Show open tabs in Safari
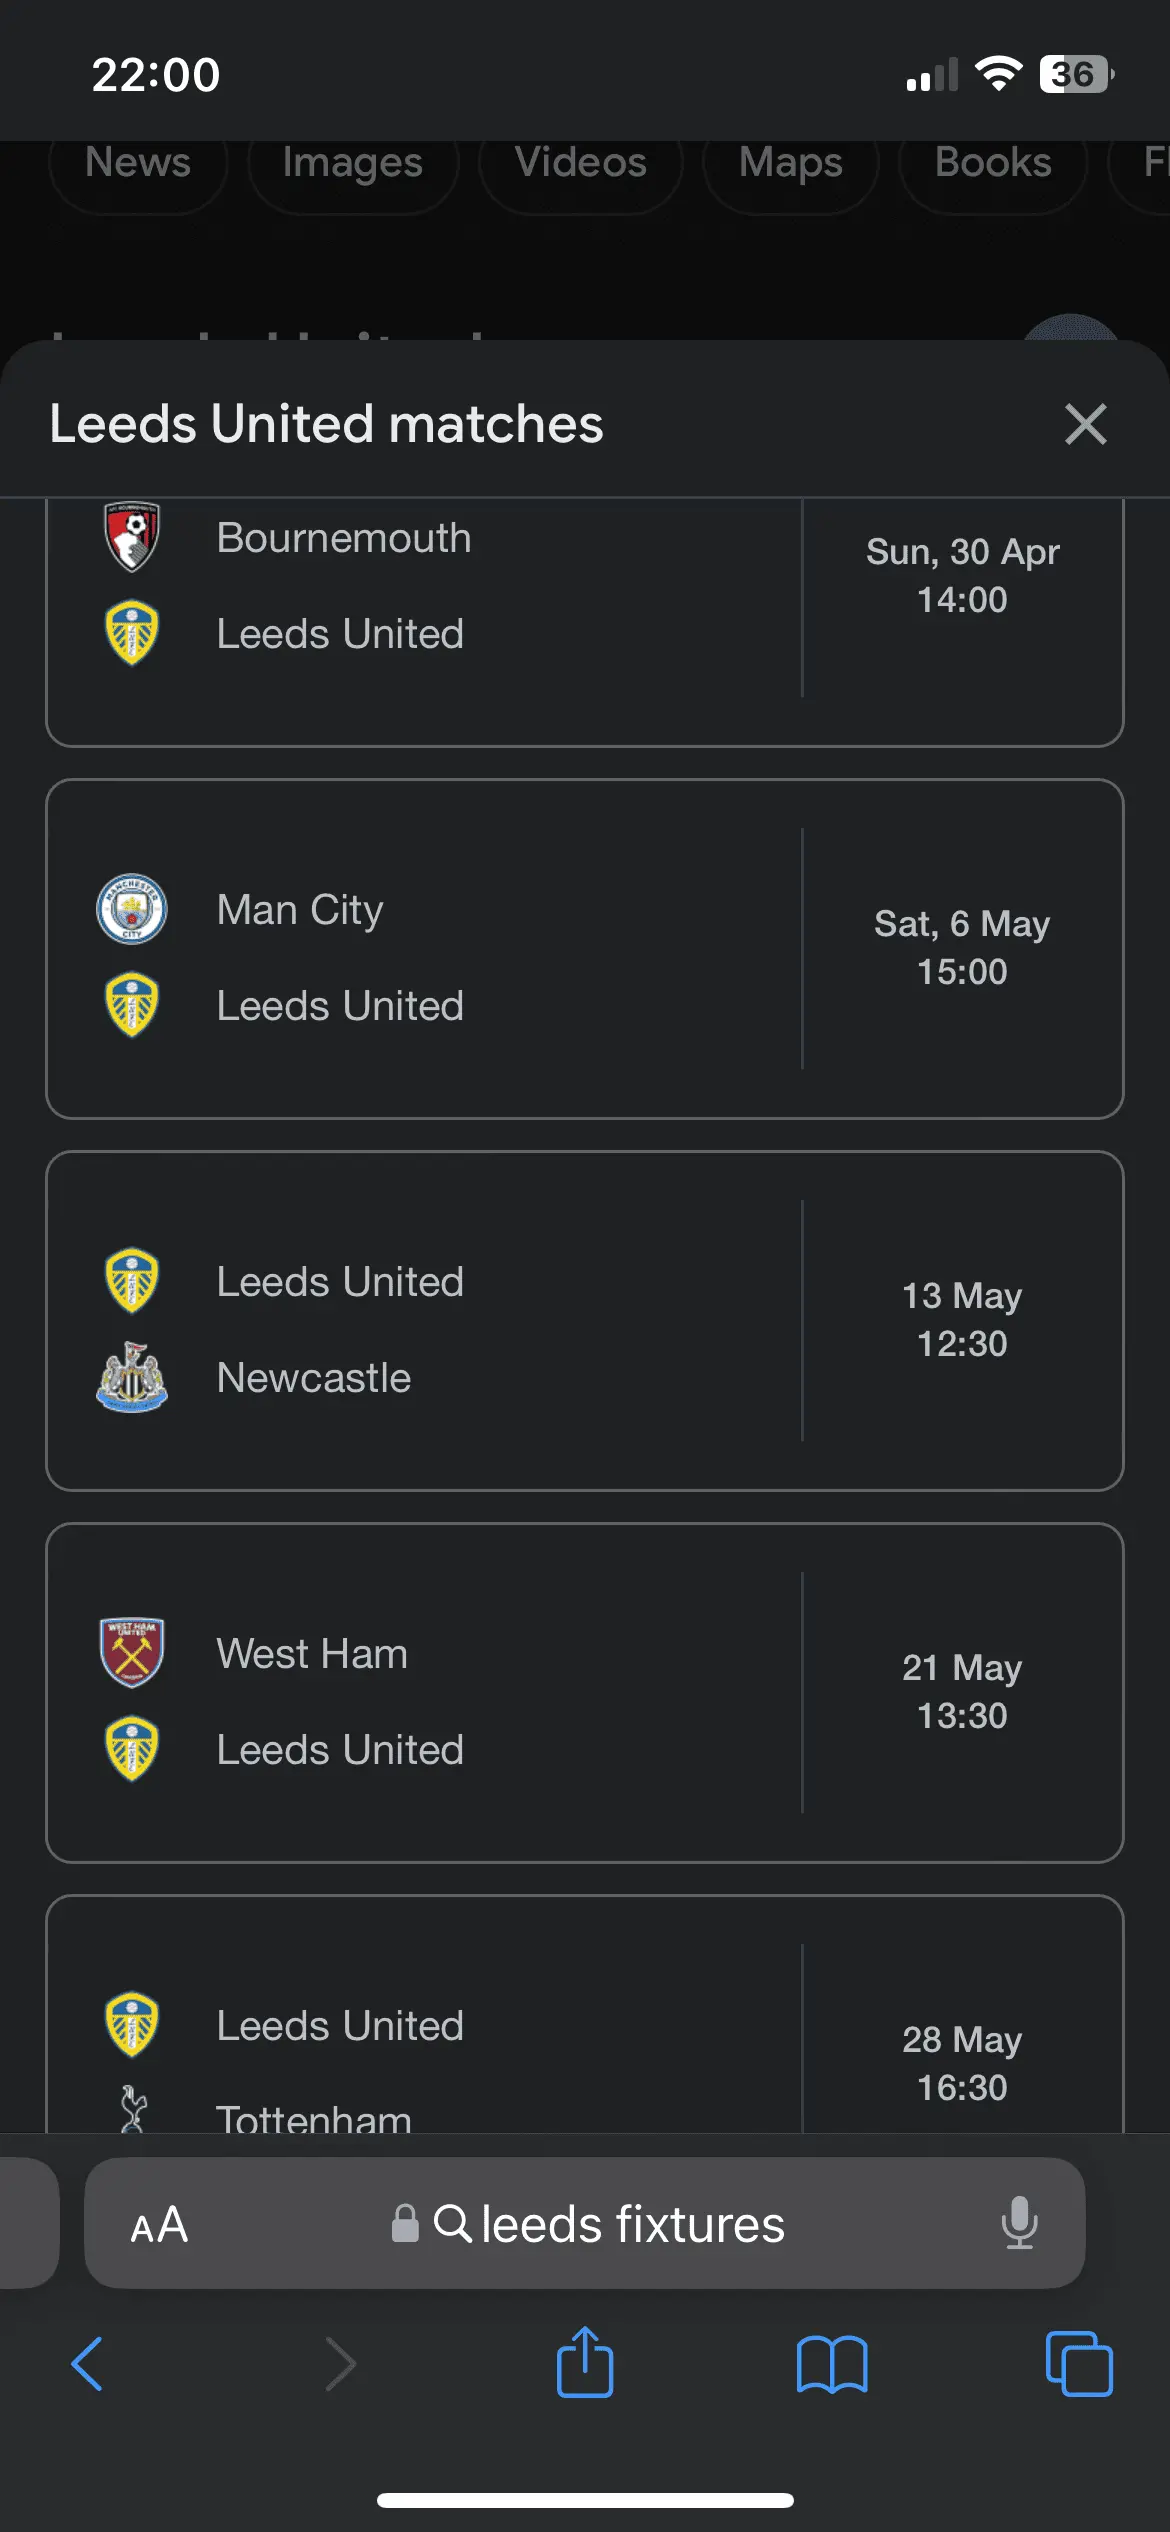Viewport: 1170px width, 2532px height. click(1078, 2364)
